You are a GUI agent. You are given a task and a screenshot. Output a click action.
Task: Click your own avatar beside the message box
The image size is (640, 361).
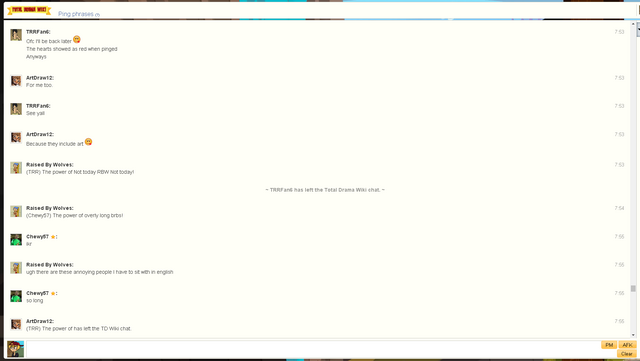coord(16,349)
